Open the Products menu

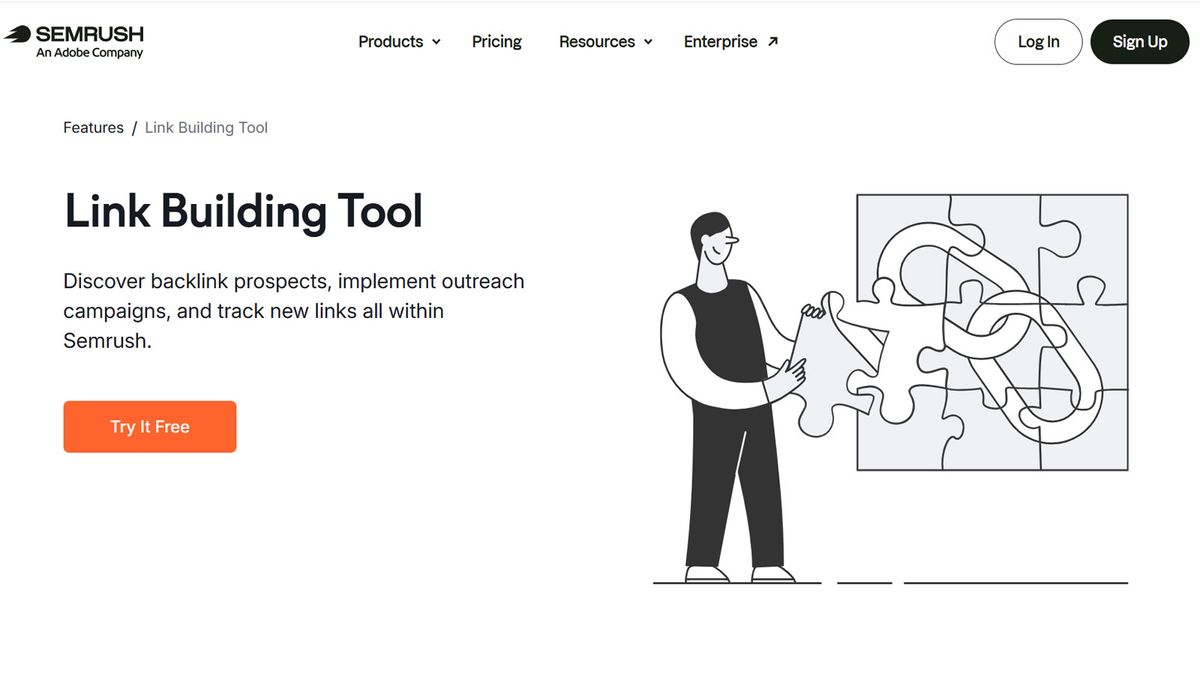point(399,42)
